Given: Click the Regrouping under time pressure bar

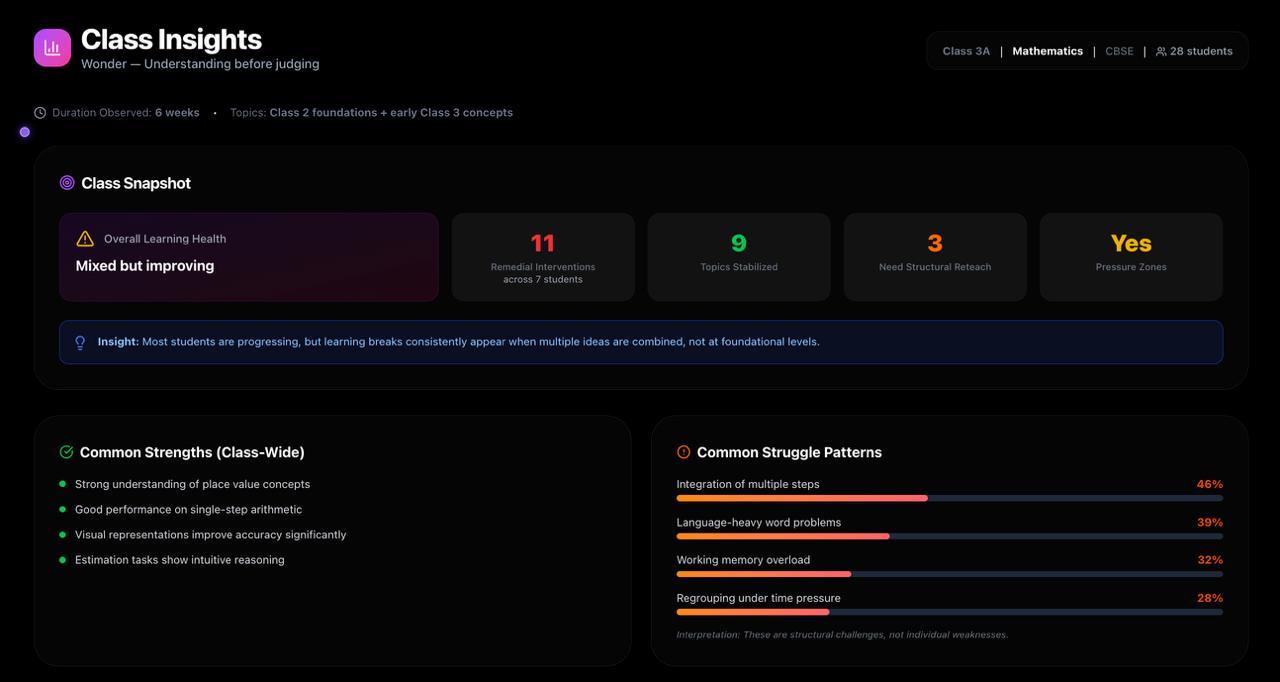Looking at the screenshot, I should tap(949, 612).
